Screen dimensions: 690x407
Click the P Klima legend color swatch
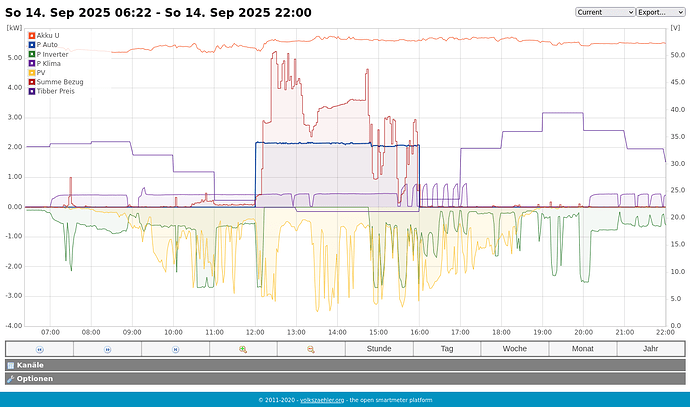pyautogui.click(x=32, y=63)
